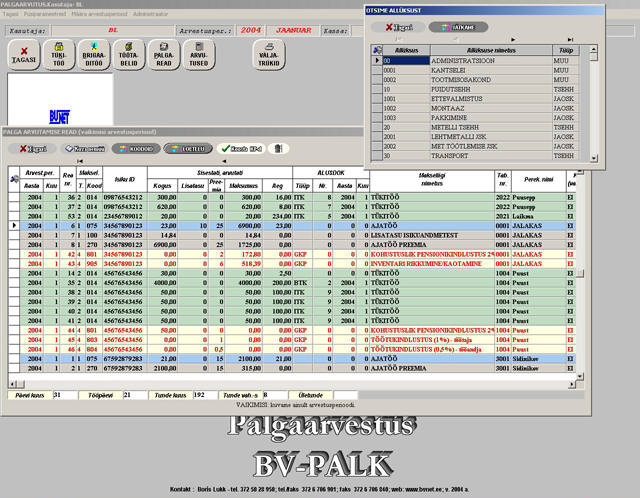The image size is (640, 498).
Task: Click the Tunde vah.-s field with 8
Action: point(275,395)
